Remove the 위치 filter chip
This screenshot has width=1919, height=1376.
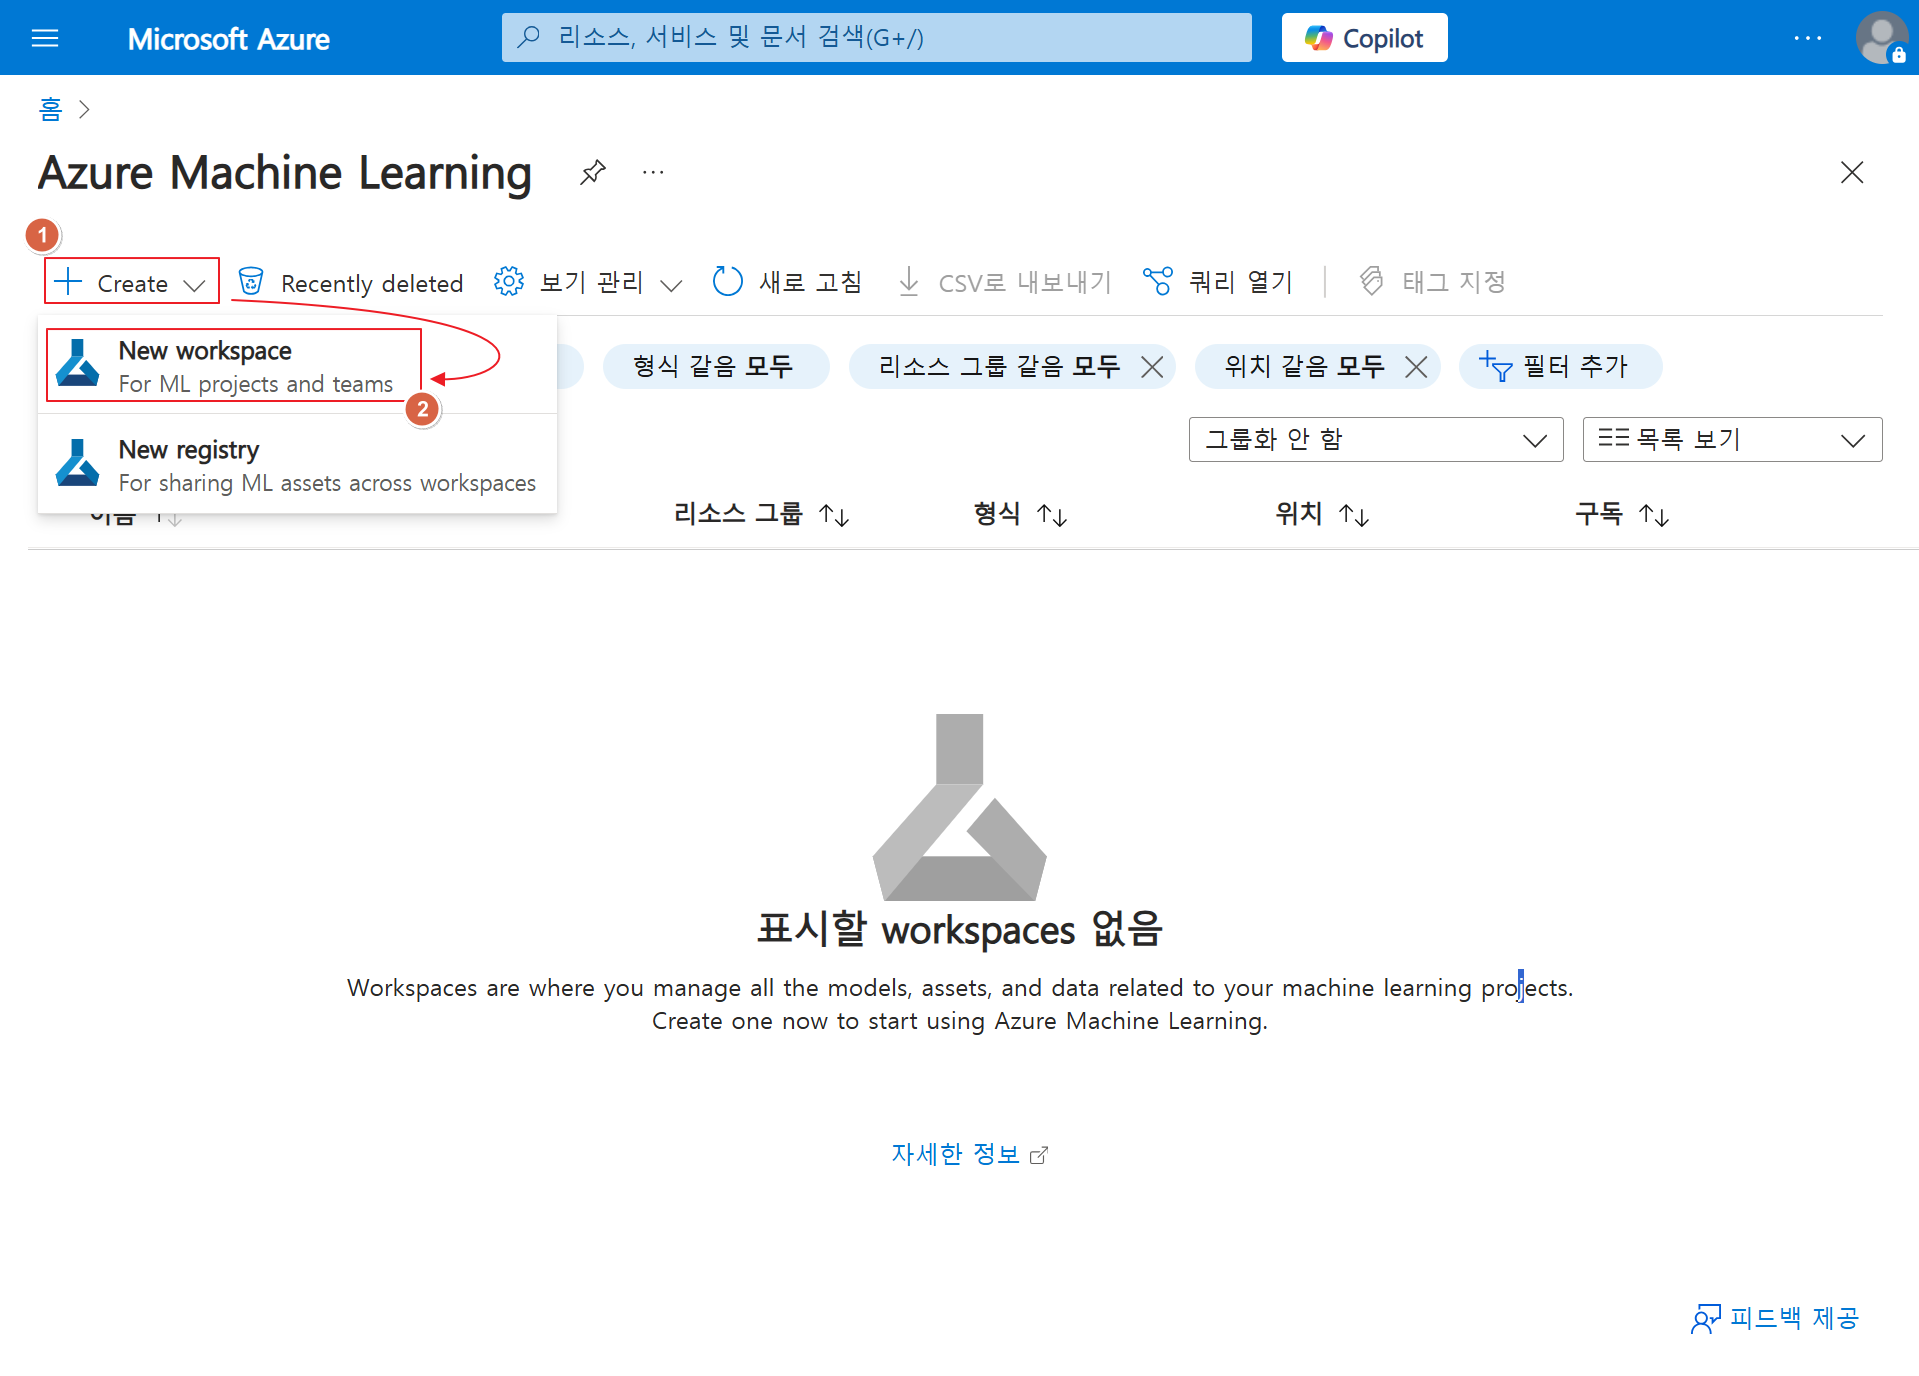click(x=1416, y=367)
